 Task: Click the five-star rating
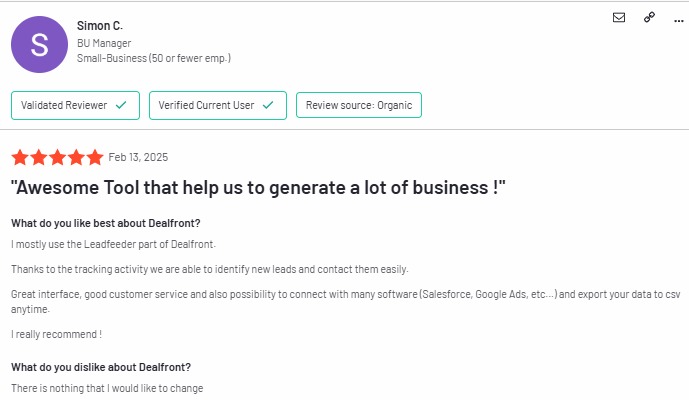coord(57,157)
